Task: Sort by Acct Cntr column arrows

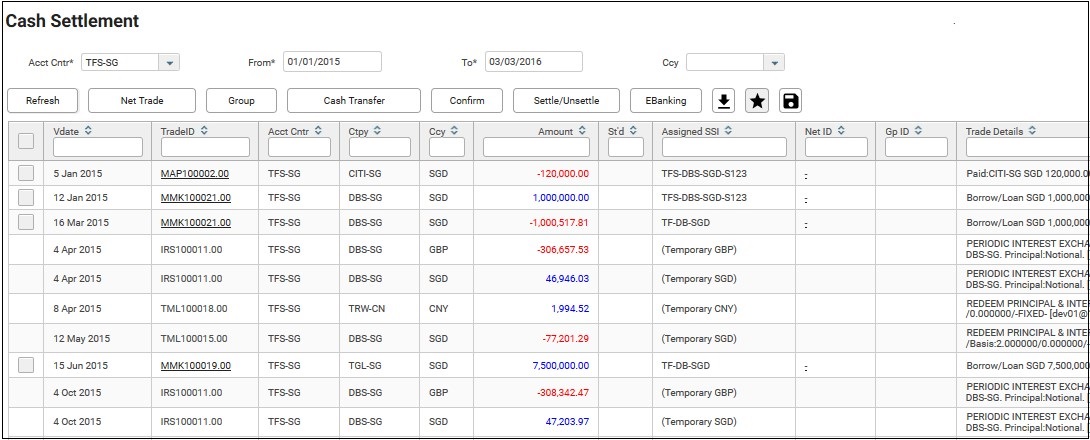Action: [x=318, y=131]
